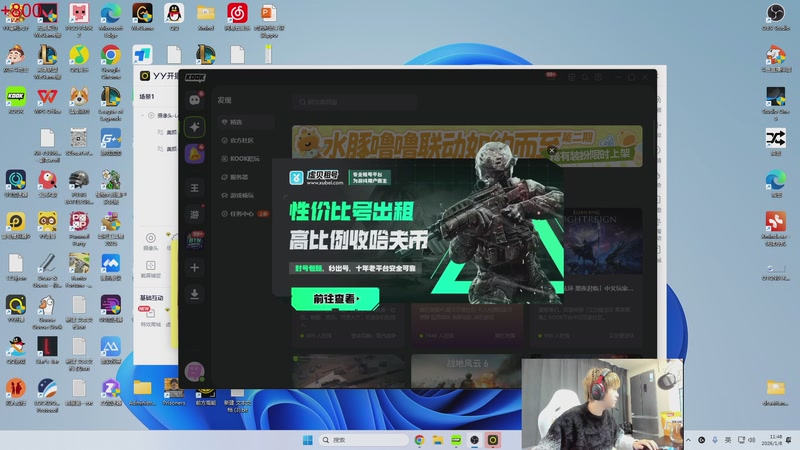Image resolution: width=800 pixels, height=450 pixels.
Task: Open the Corgi dog desktop shortcut
Action: pyautogui.click(x=79, y=99)
